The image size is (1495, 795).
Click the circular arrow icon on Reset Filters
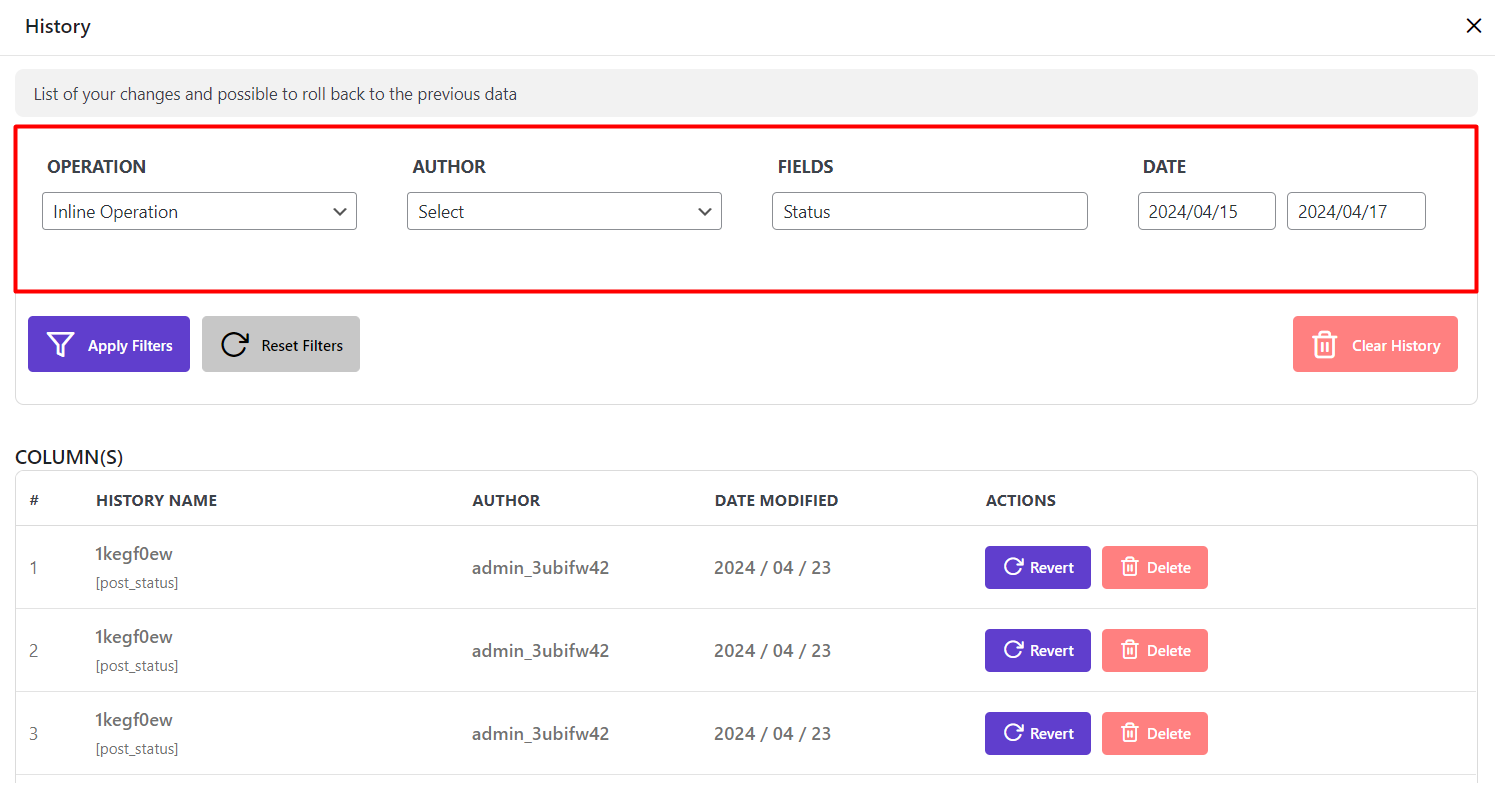(235, 345)
